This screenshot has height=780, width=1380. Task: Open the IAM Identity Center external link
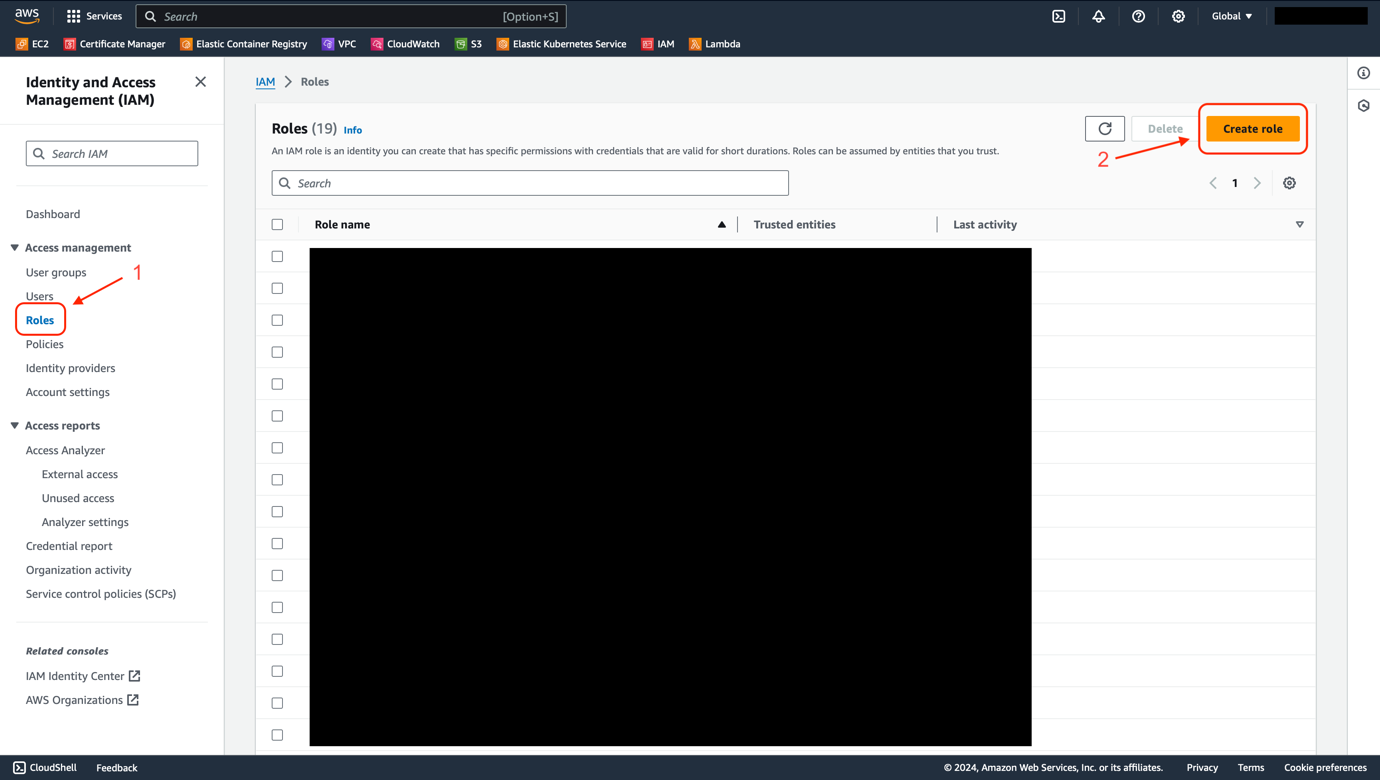click(x=83, y=676)
